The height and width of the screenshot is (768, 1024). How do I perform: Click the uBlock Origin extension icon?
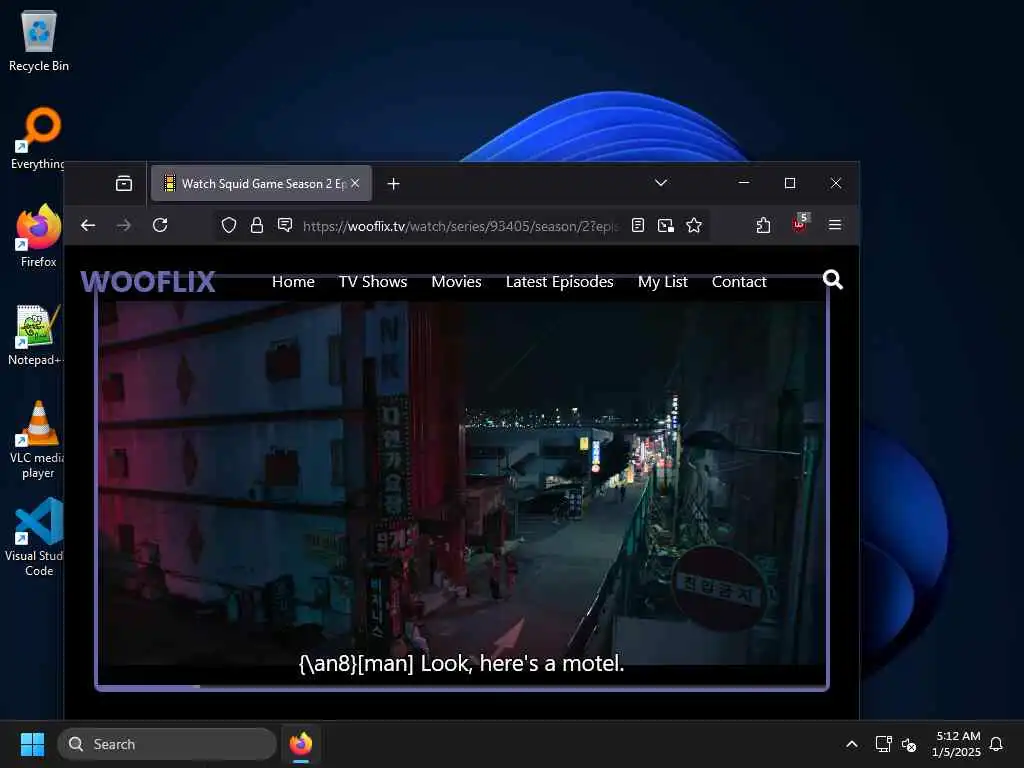[800, 224]
